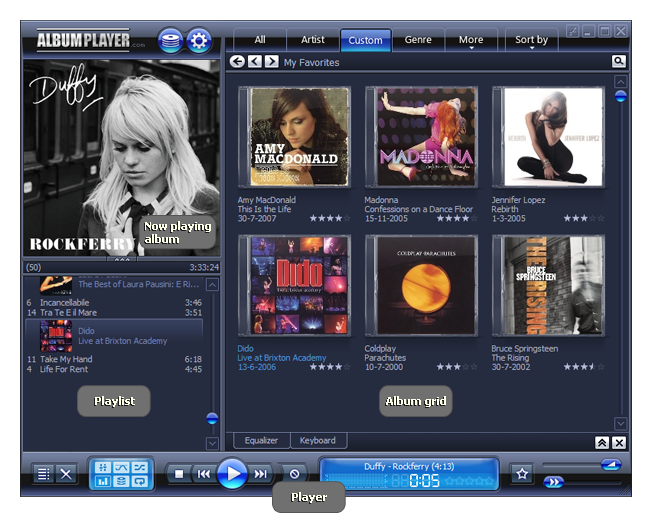This screenshot has height=517, width=652.
Task: Click the album grid scrollbar thumb
Action: click(x=620, y=96)
